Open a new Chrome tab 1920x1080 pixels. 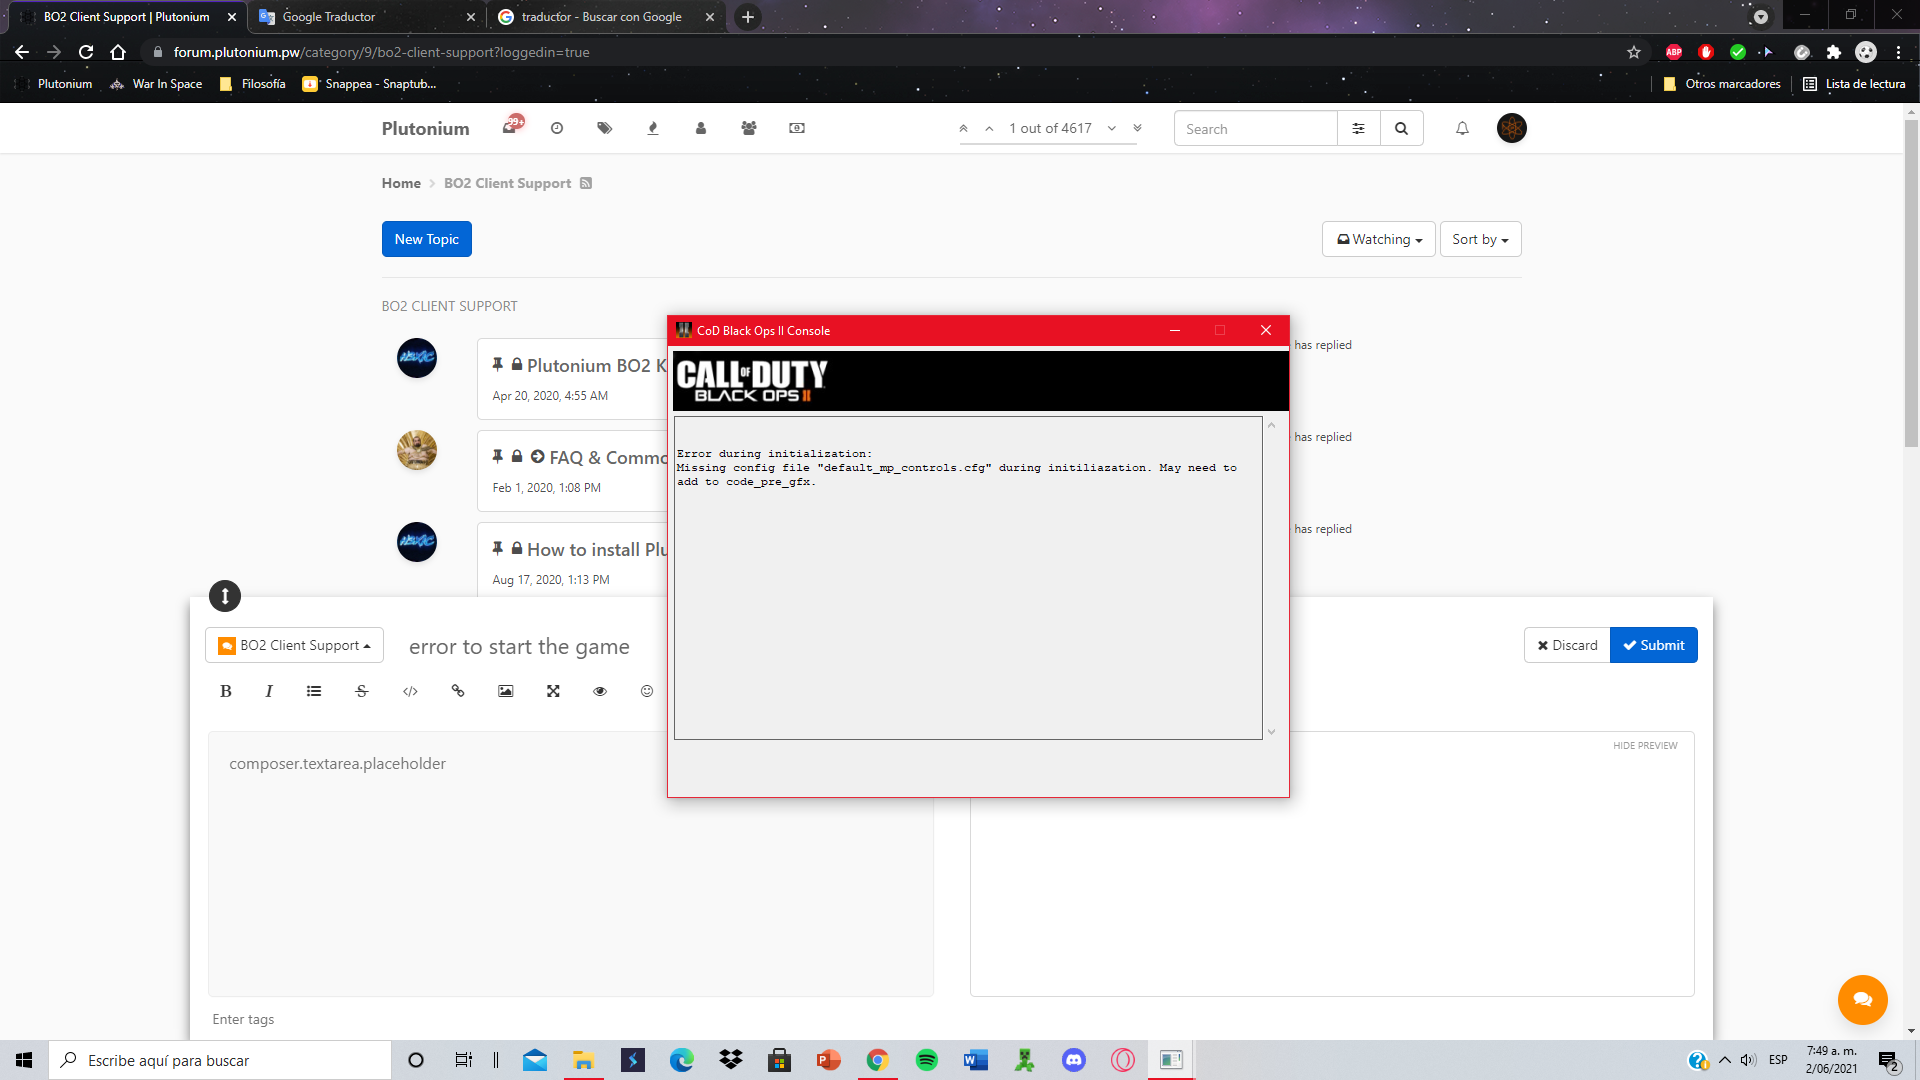pos(747,17)
